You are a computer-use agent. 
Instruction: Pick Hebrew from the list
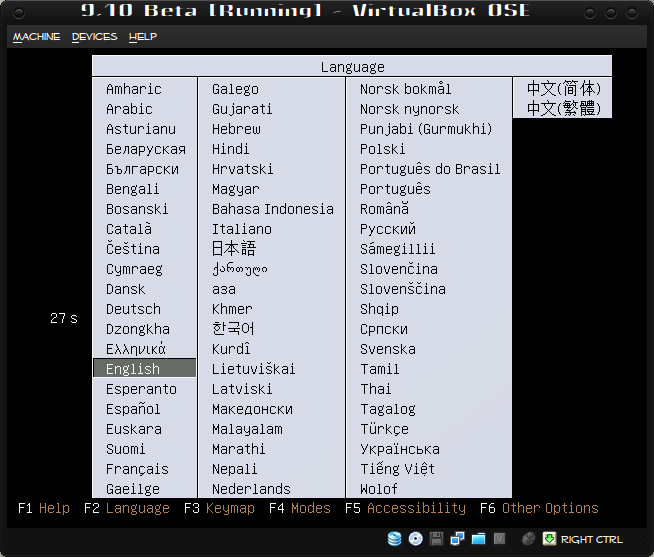point(236,129)
